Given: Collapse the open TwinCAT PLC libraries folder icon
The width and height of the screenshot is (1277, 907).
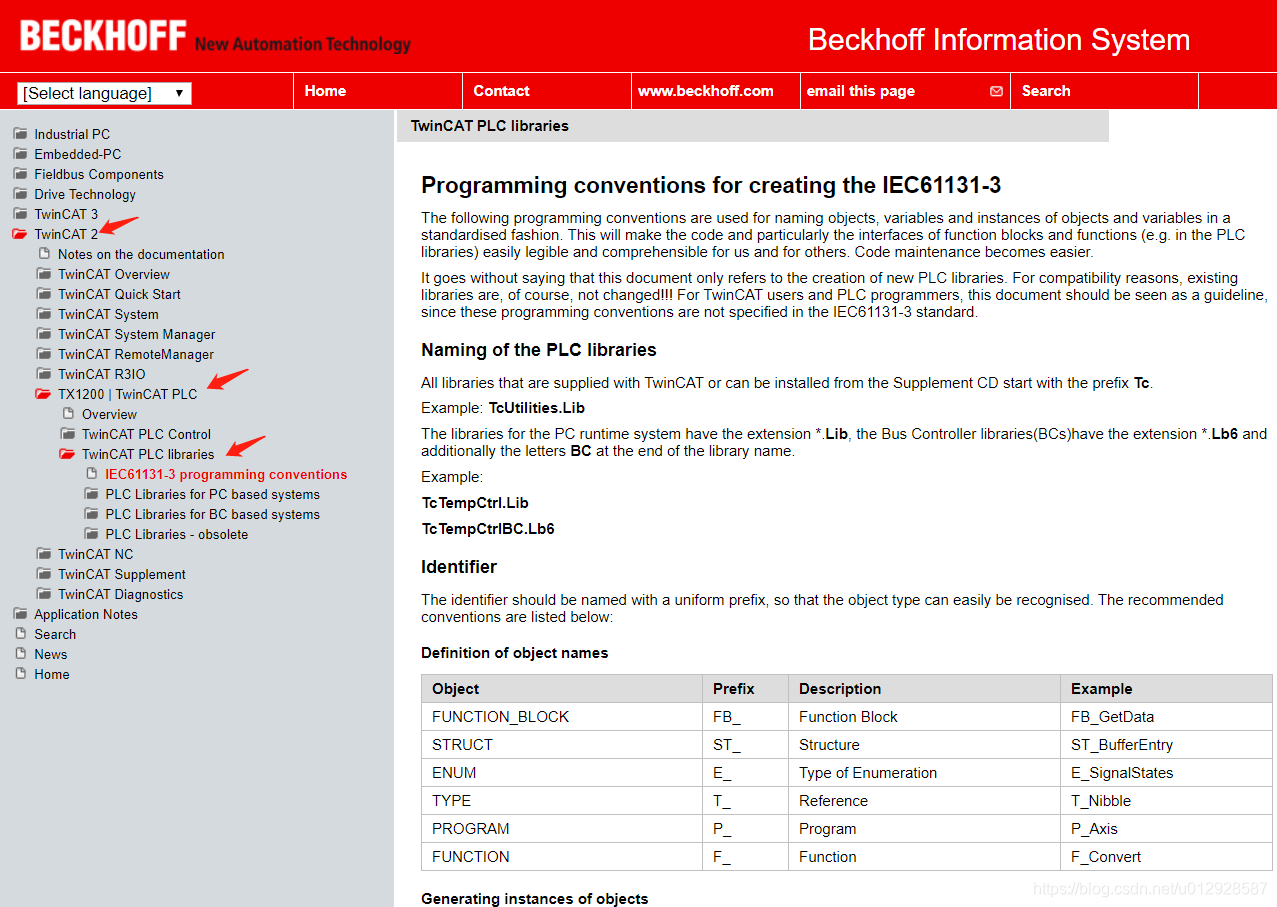Looking at the screenshot, I should tap(68, 454).
